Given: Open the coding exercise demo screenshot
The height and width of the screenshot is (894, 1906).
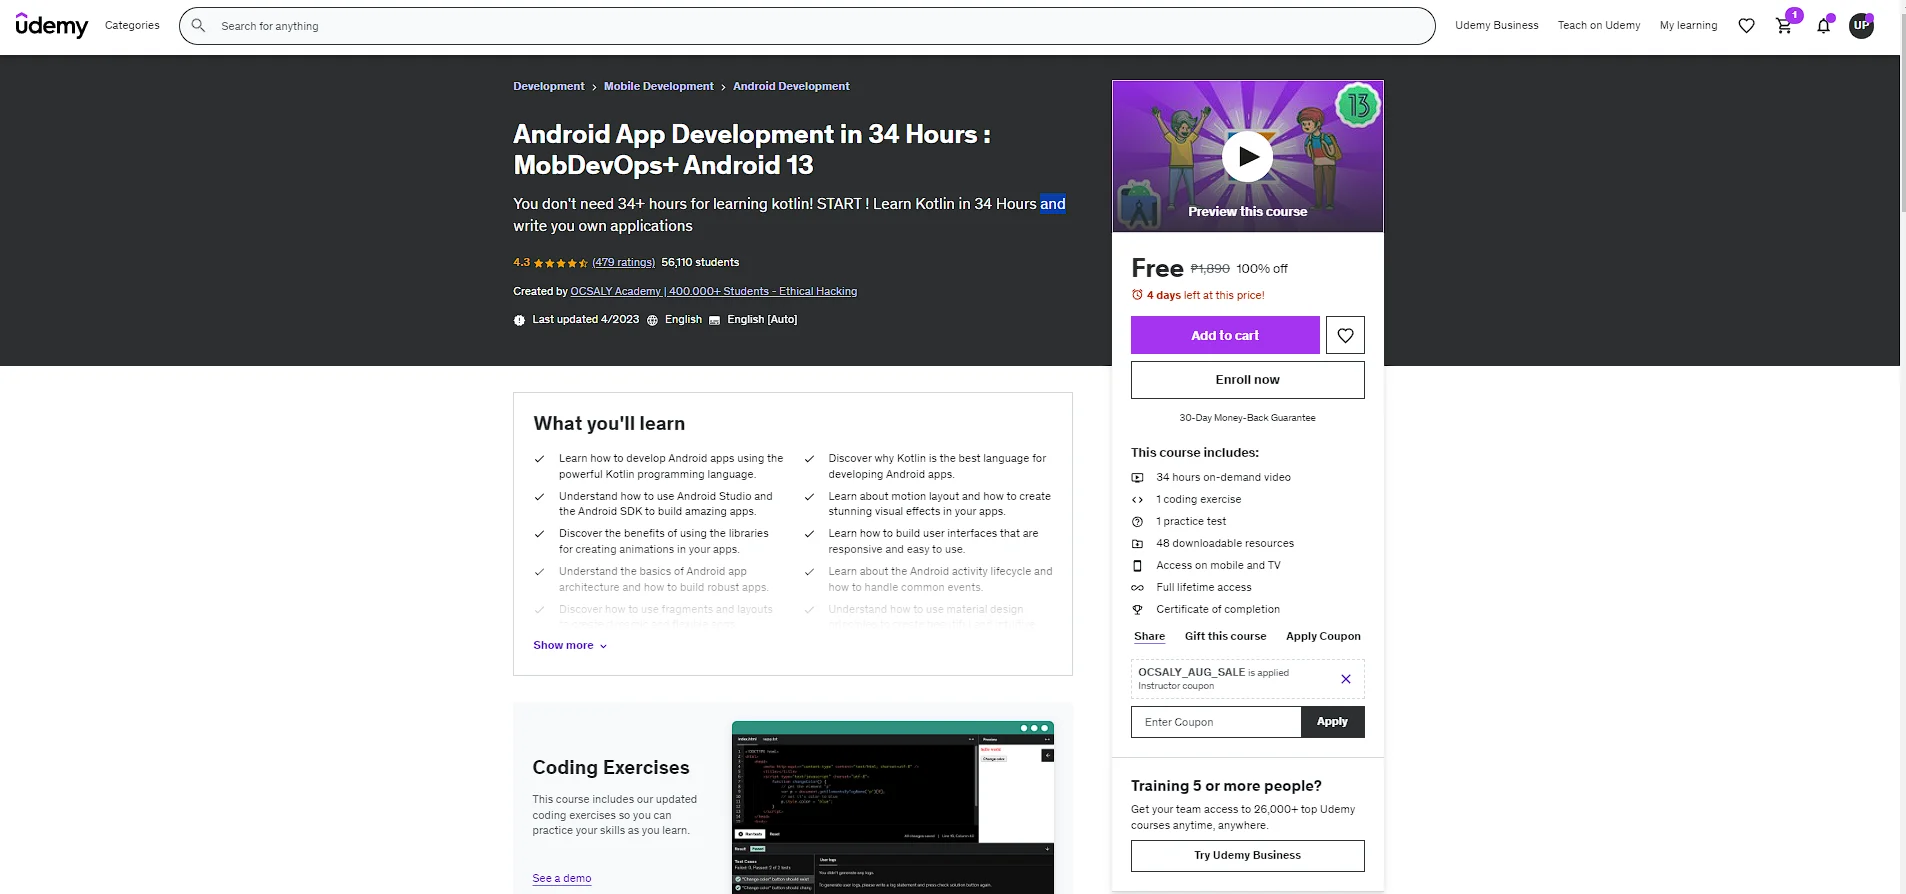Looking at the screenshot, I should click(893, 807).
